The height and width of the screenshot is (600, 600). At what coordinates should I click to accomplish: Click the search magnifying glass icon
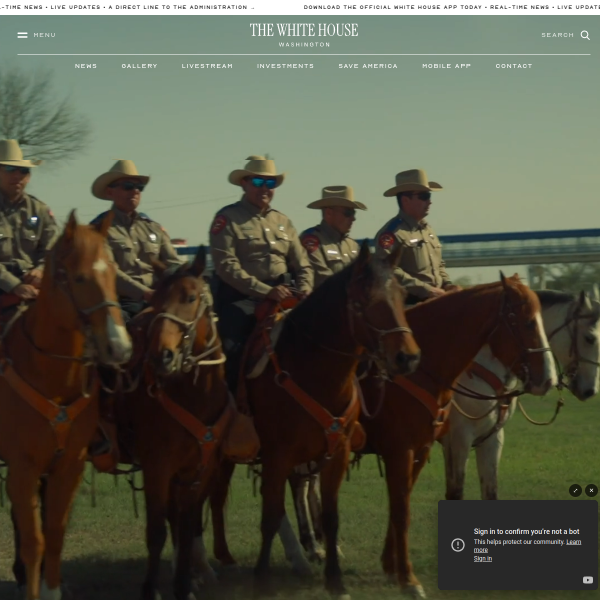585,35
